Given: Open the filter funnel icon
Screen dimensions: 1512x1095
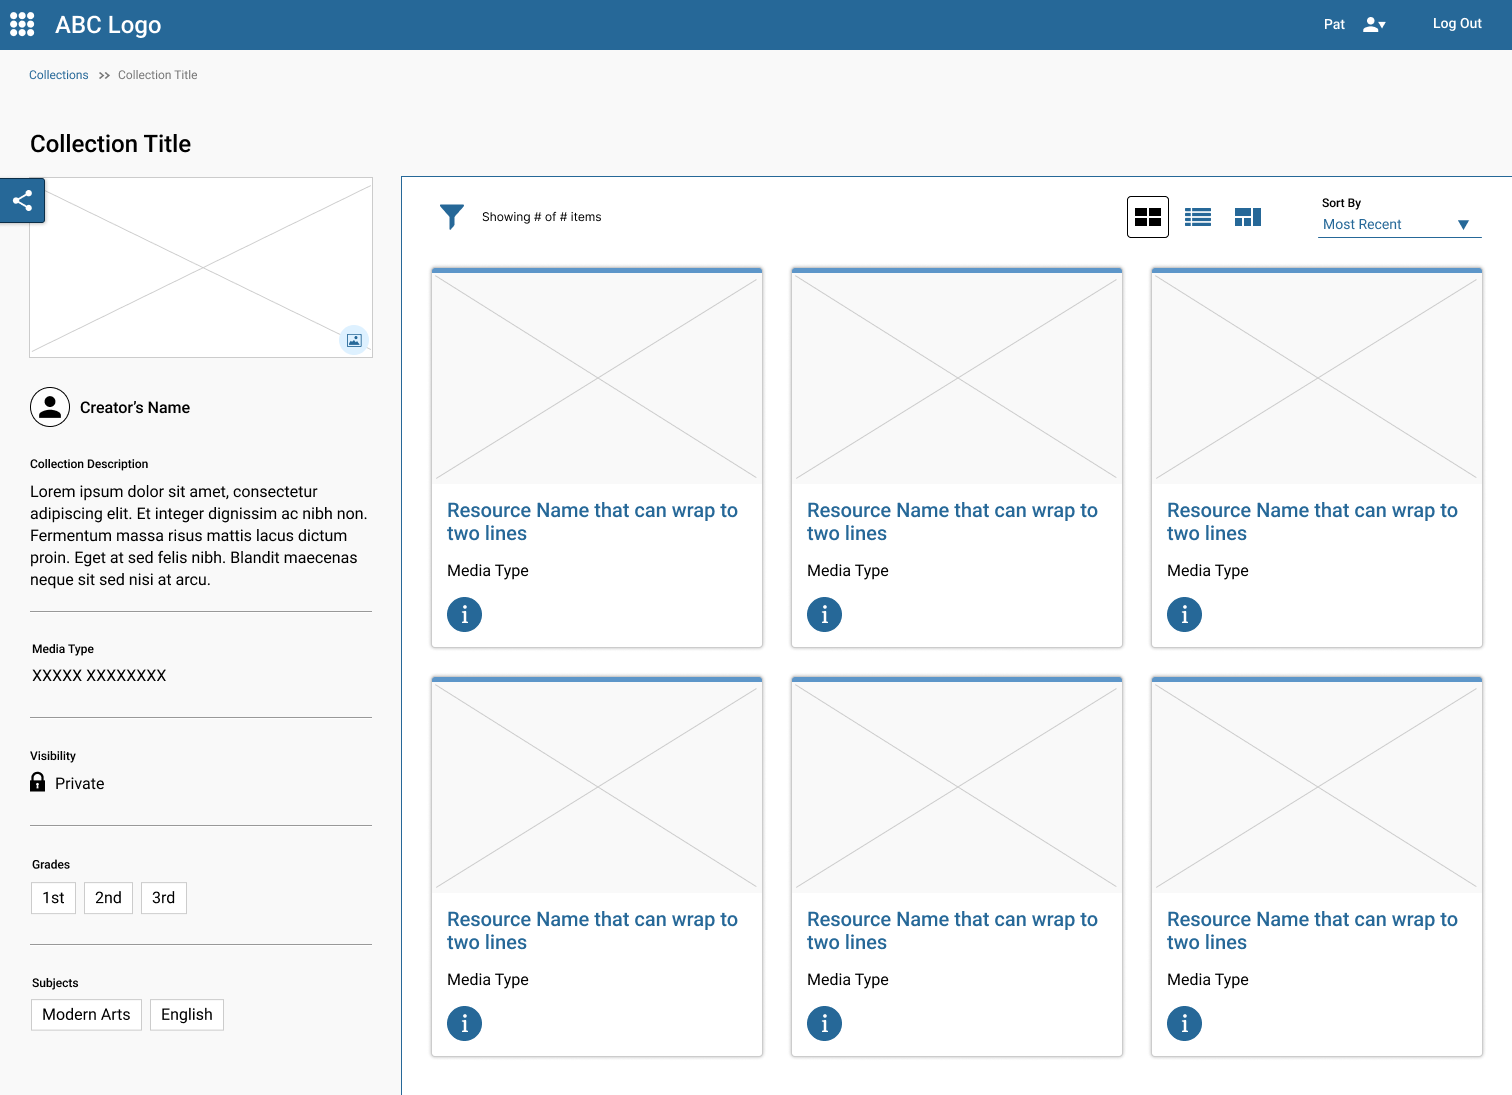Looking at the screenshot, I should (452, 216).
